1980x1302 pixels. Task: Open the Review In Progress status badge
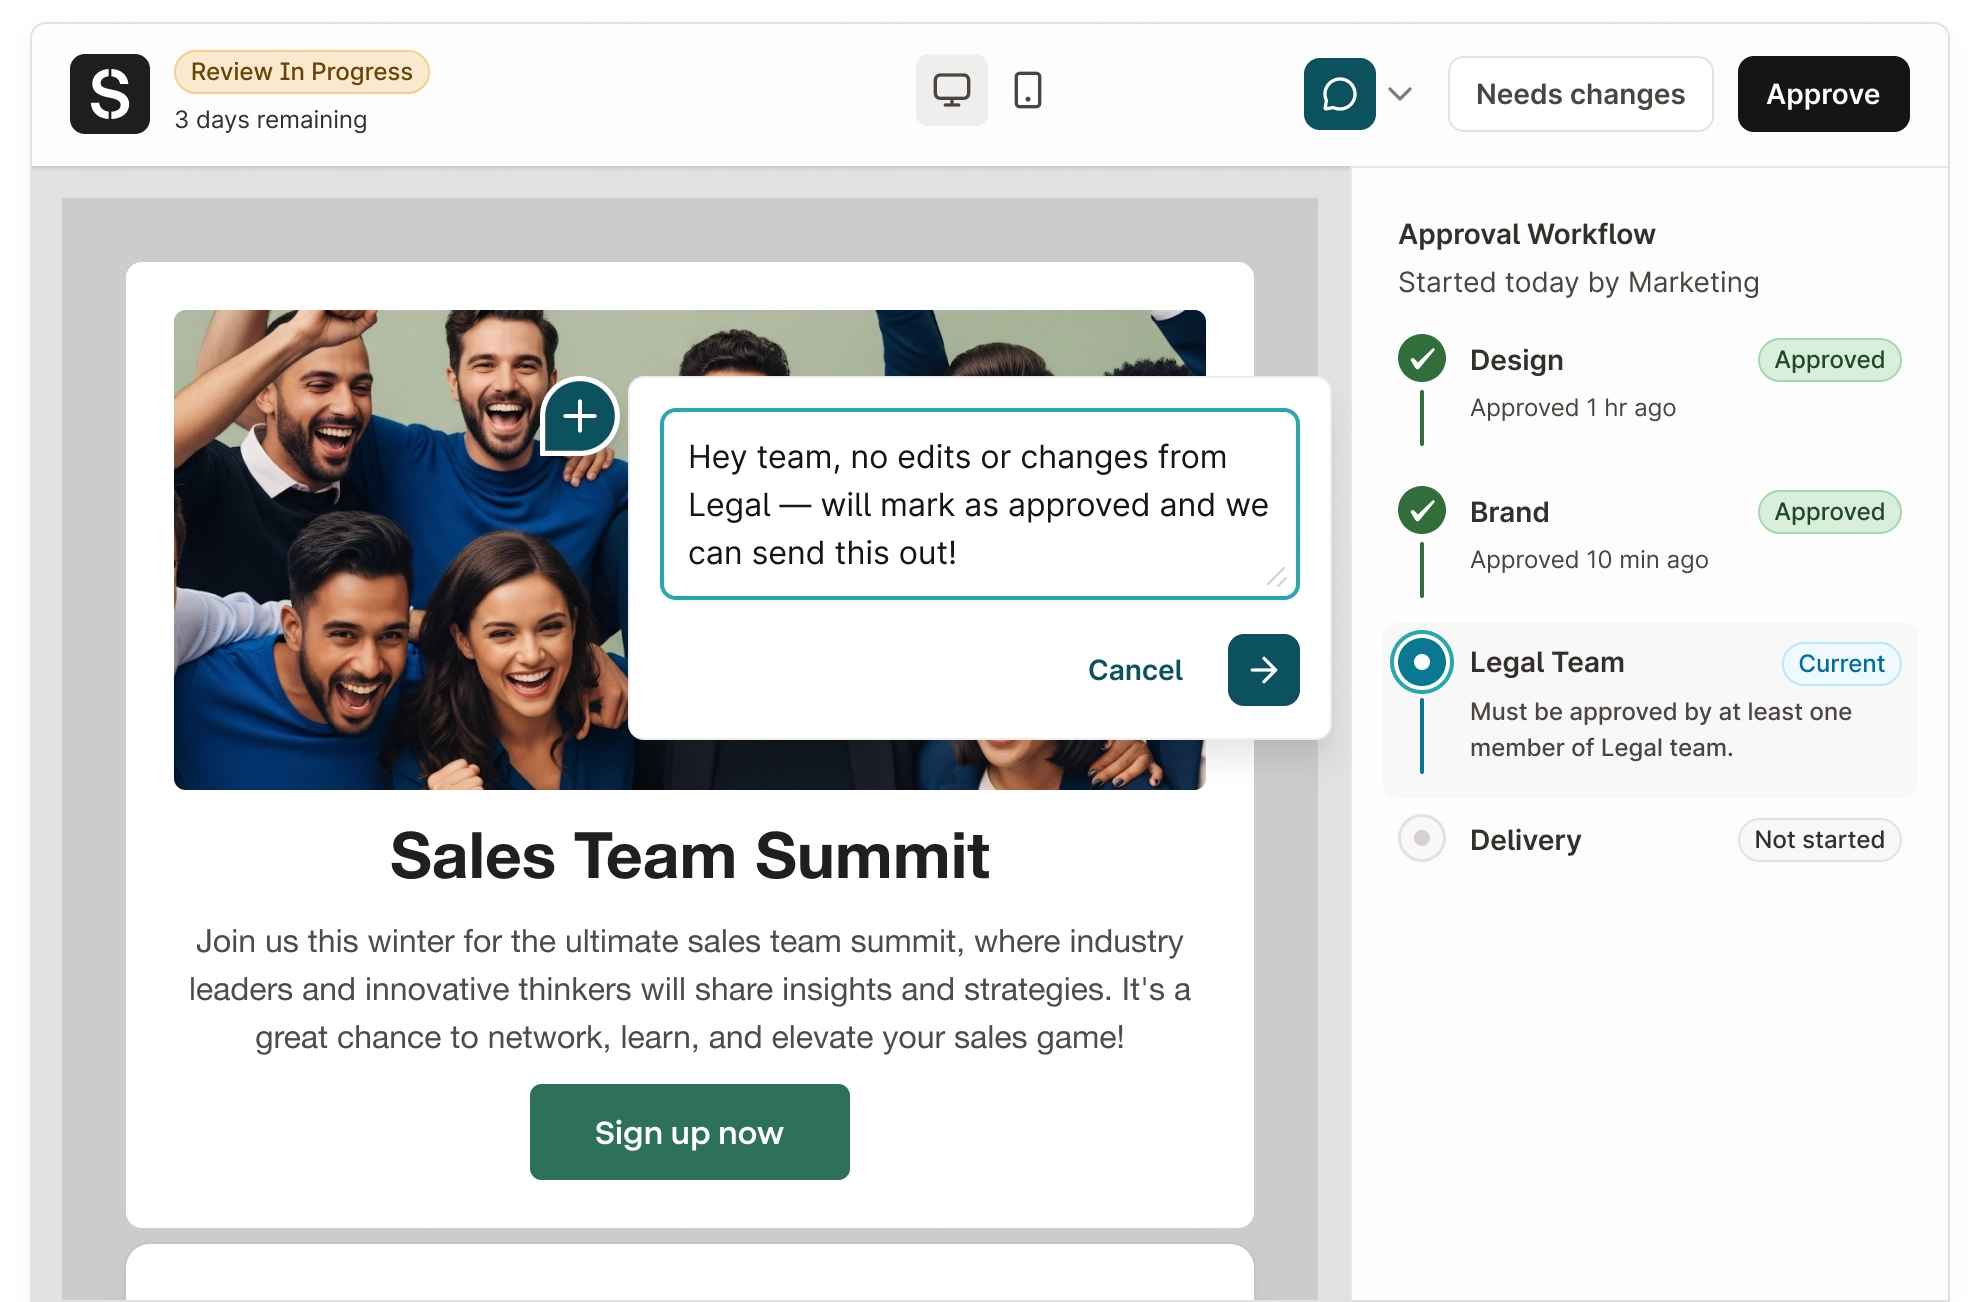click(x=301, y=71)
